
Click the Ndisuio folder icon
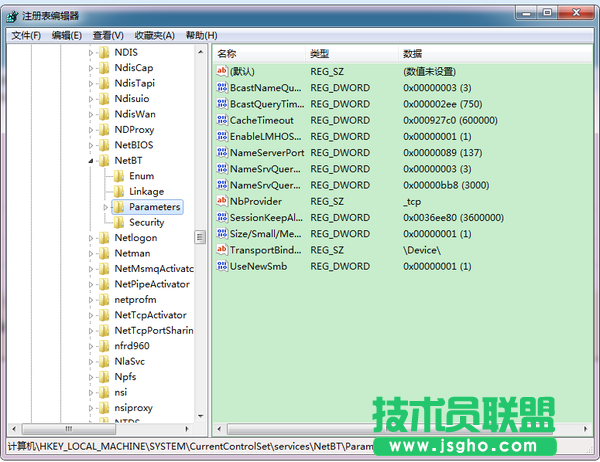104,98
